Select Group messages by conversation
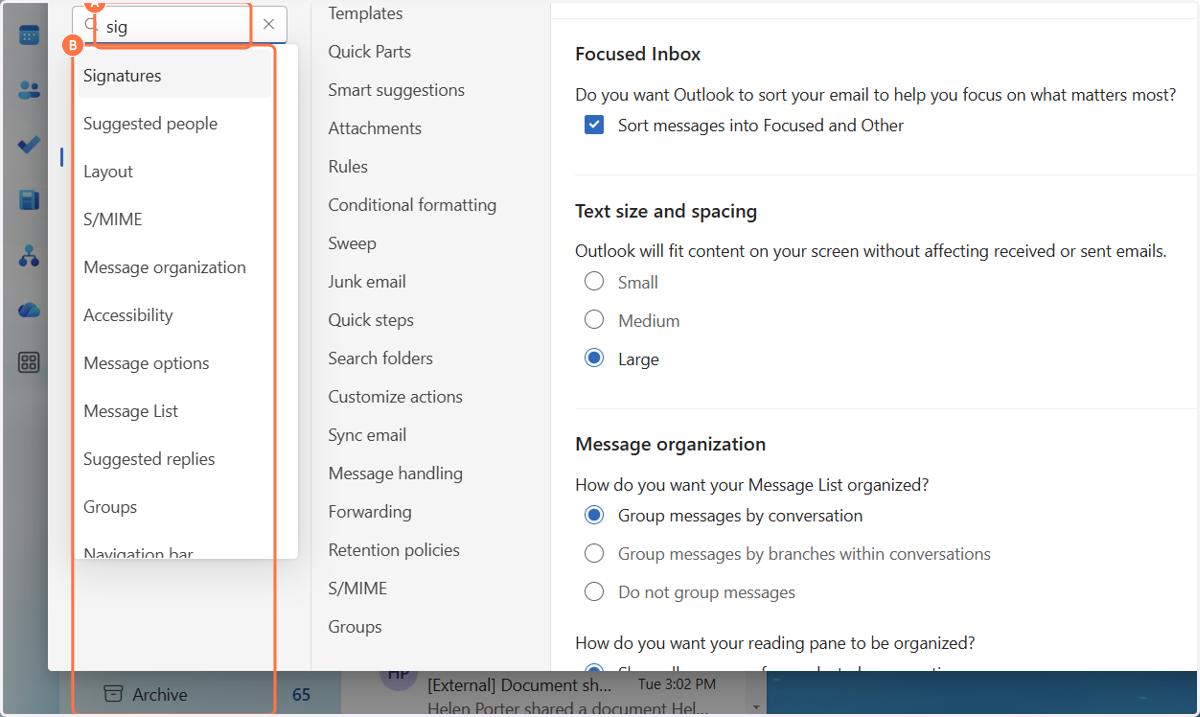 (595, 515)
